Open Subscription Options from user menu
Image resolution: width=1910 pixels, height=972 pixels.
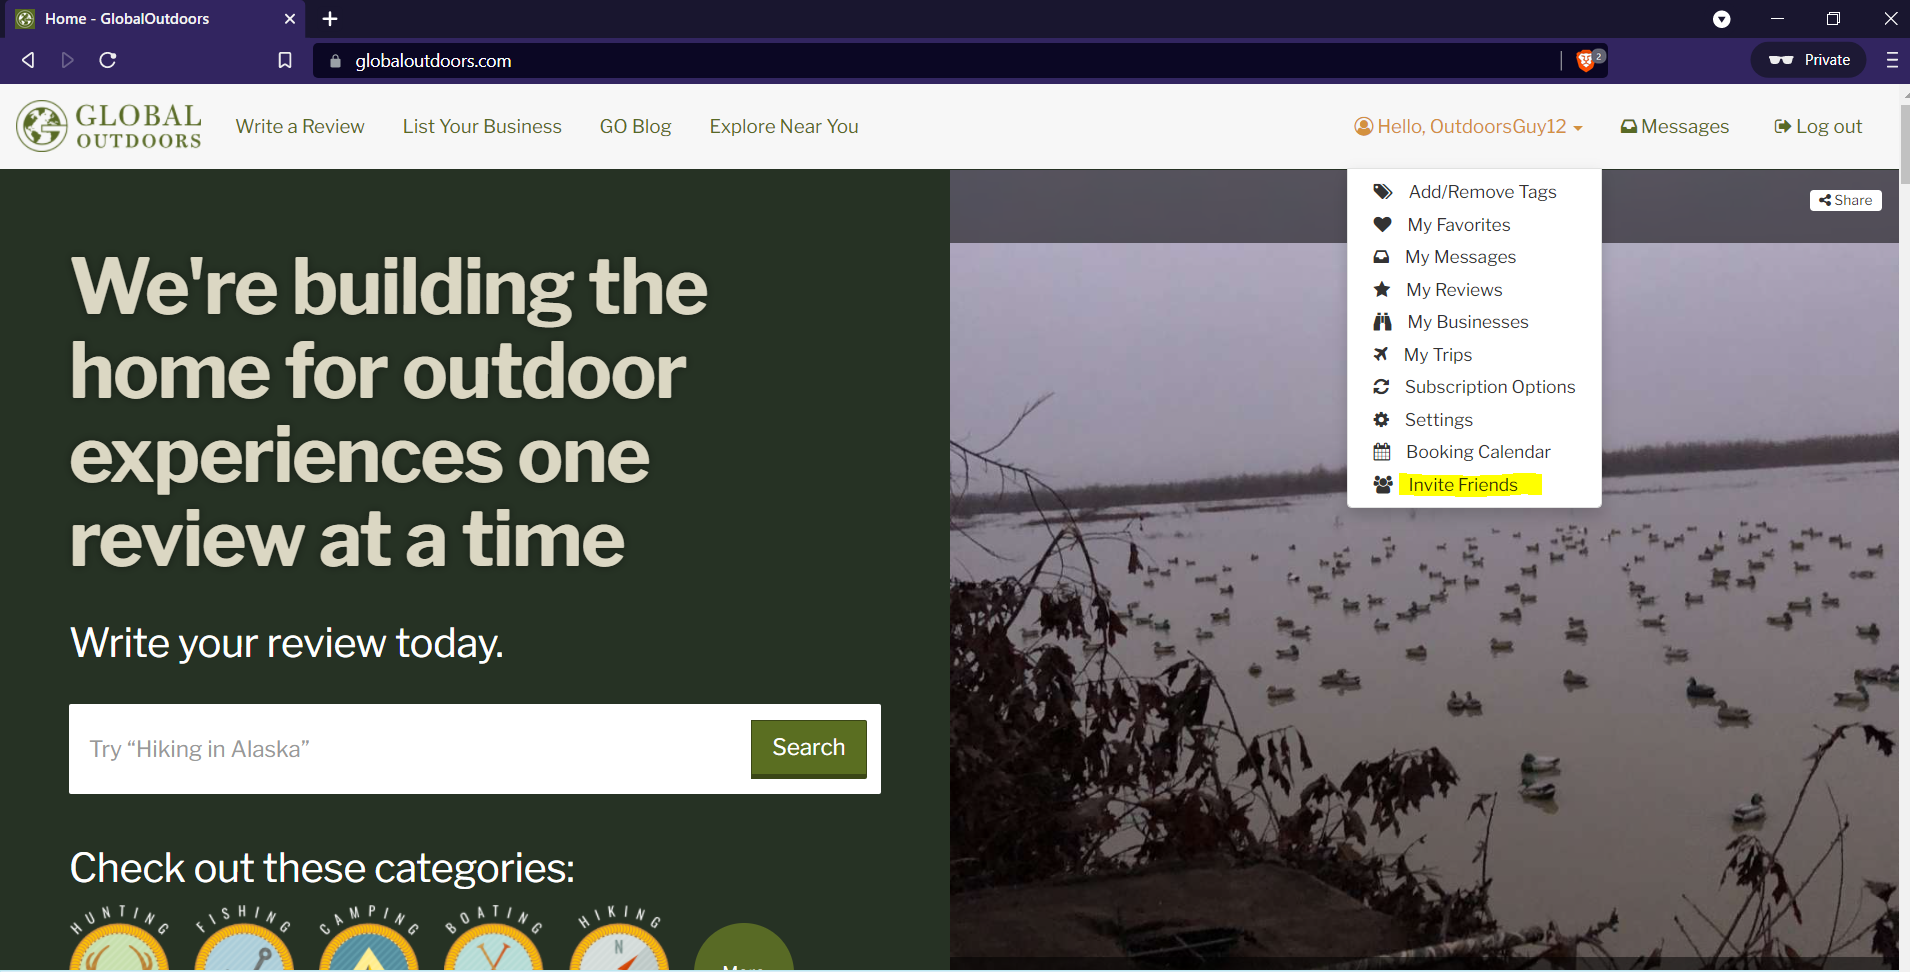pyautogui.click(x=1490, y=387)
